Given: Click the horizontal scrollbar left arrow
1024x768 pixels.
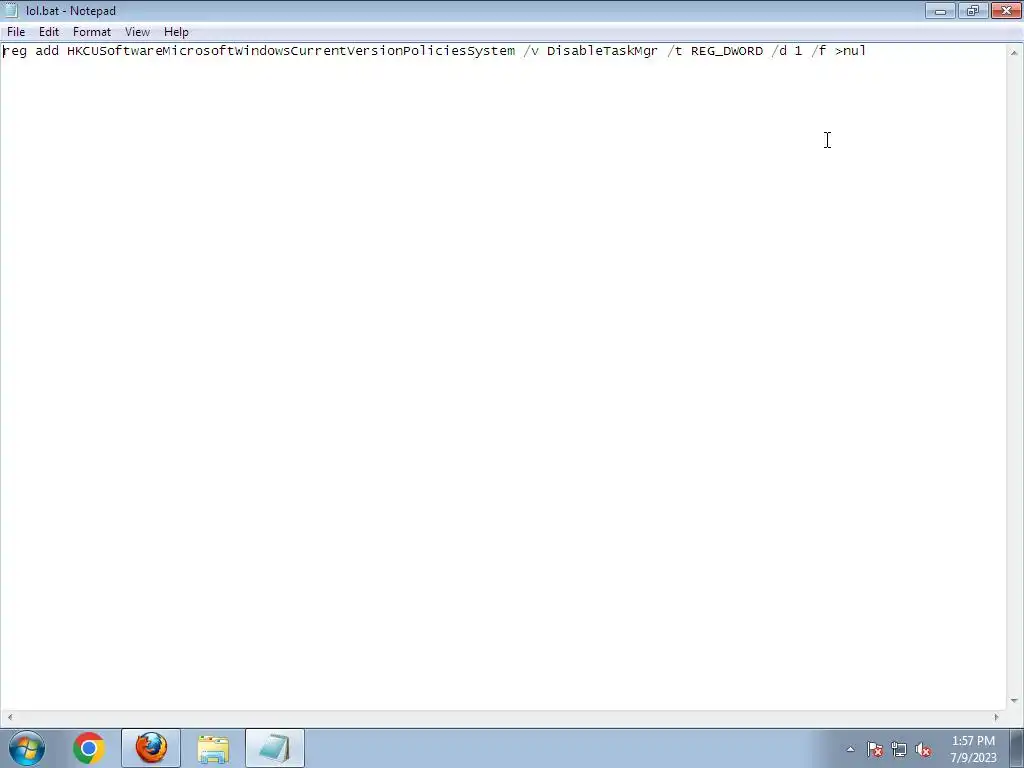Looking at the screenshot, I should coord(9,717).
